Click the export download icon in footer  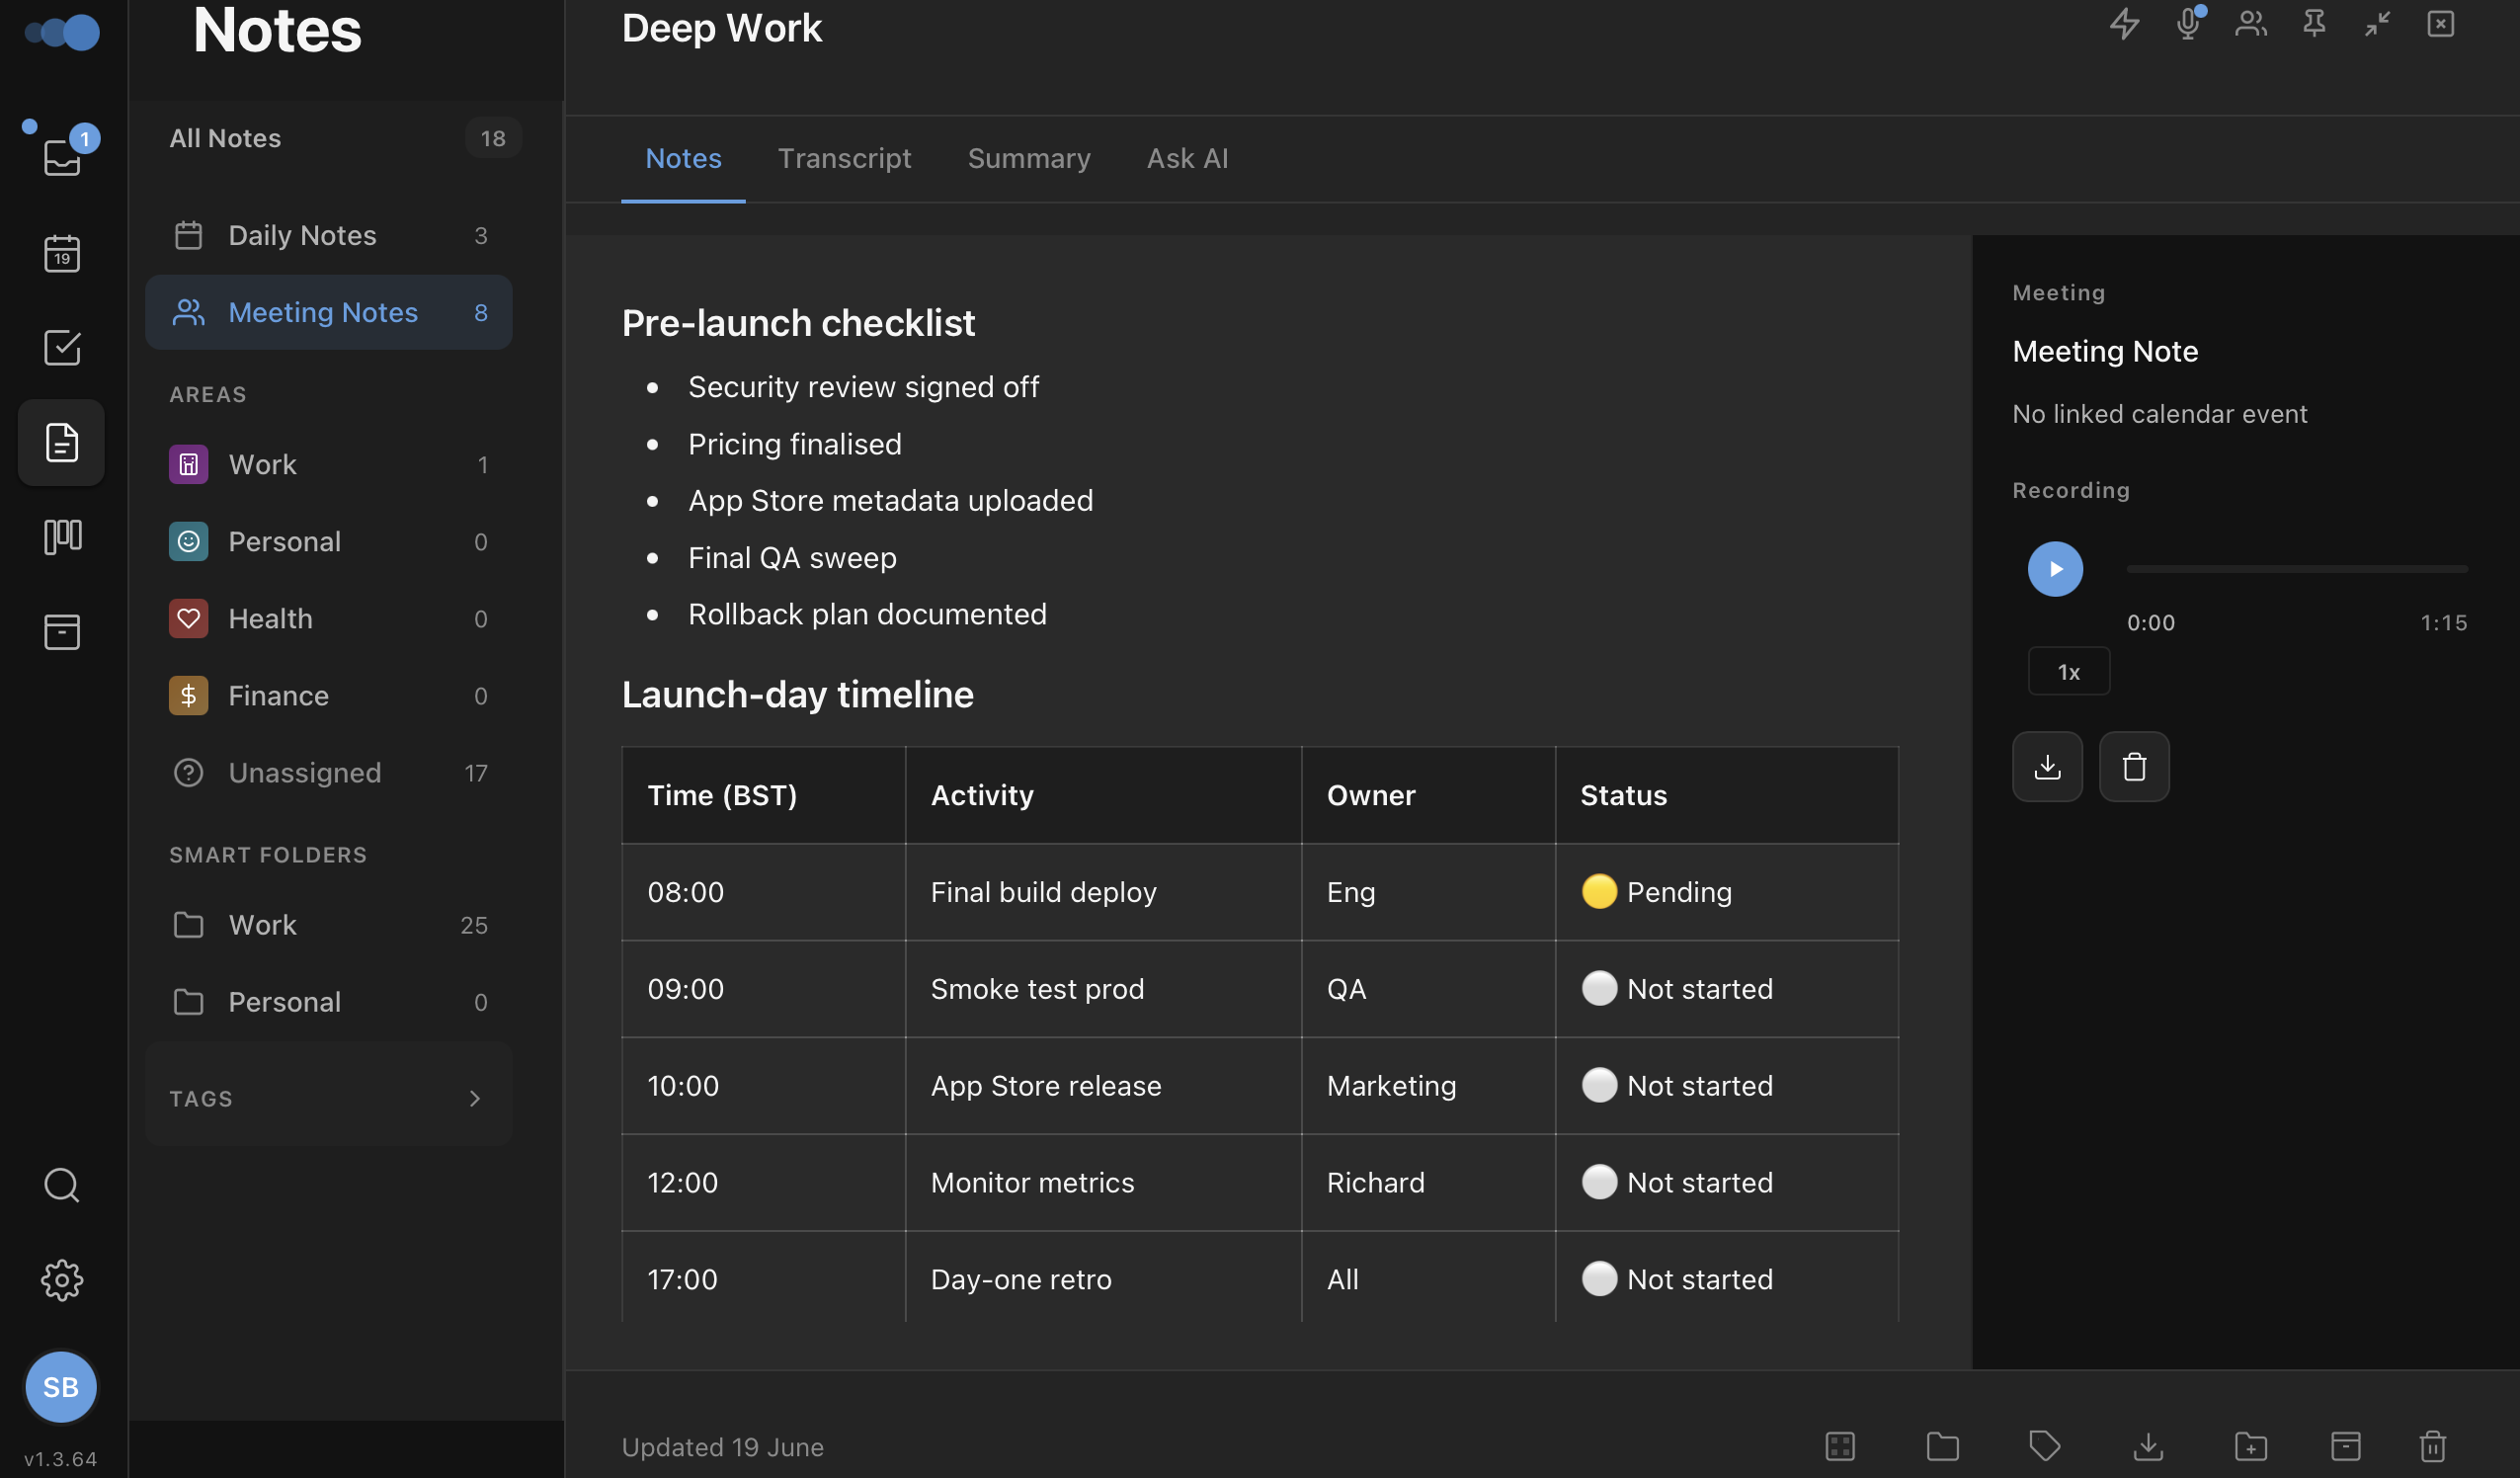pos(2148,1446)
